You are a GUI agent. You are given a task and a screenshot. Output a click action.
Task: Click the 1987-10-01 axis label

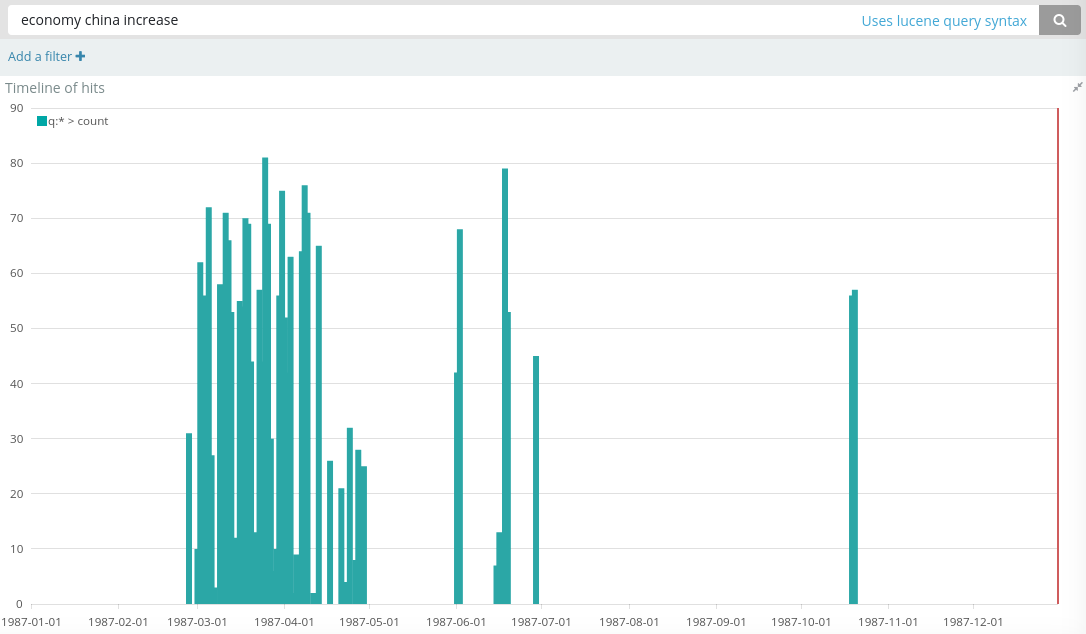click(x=801, y=622)
